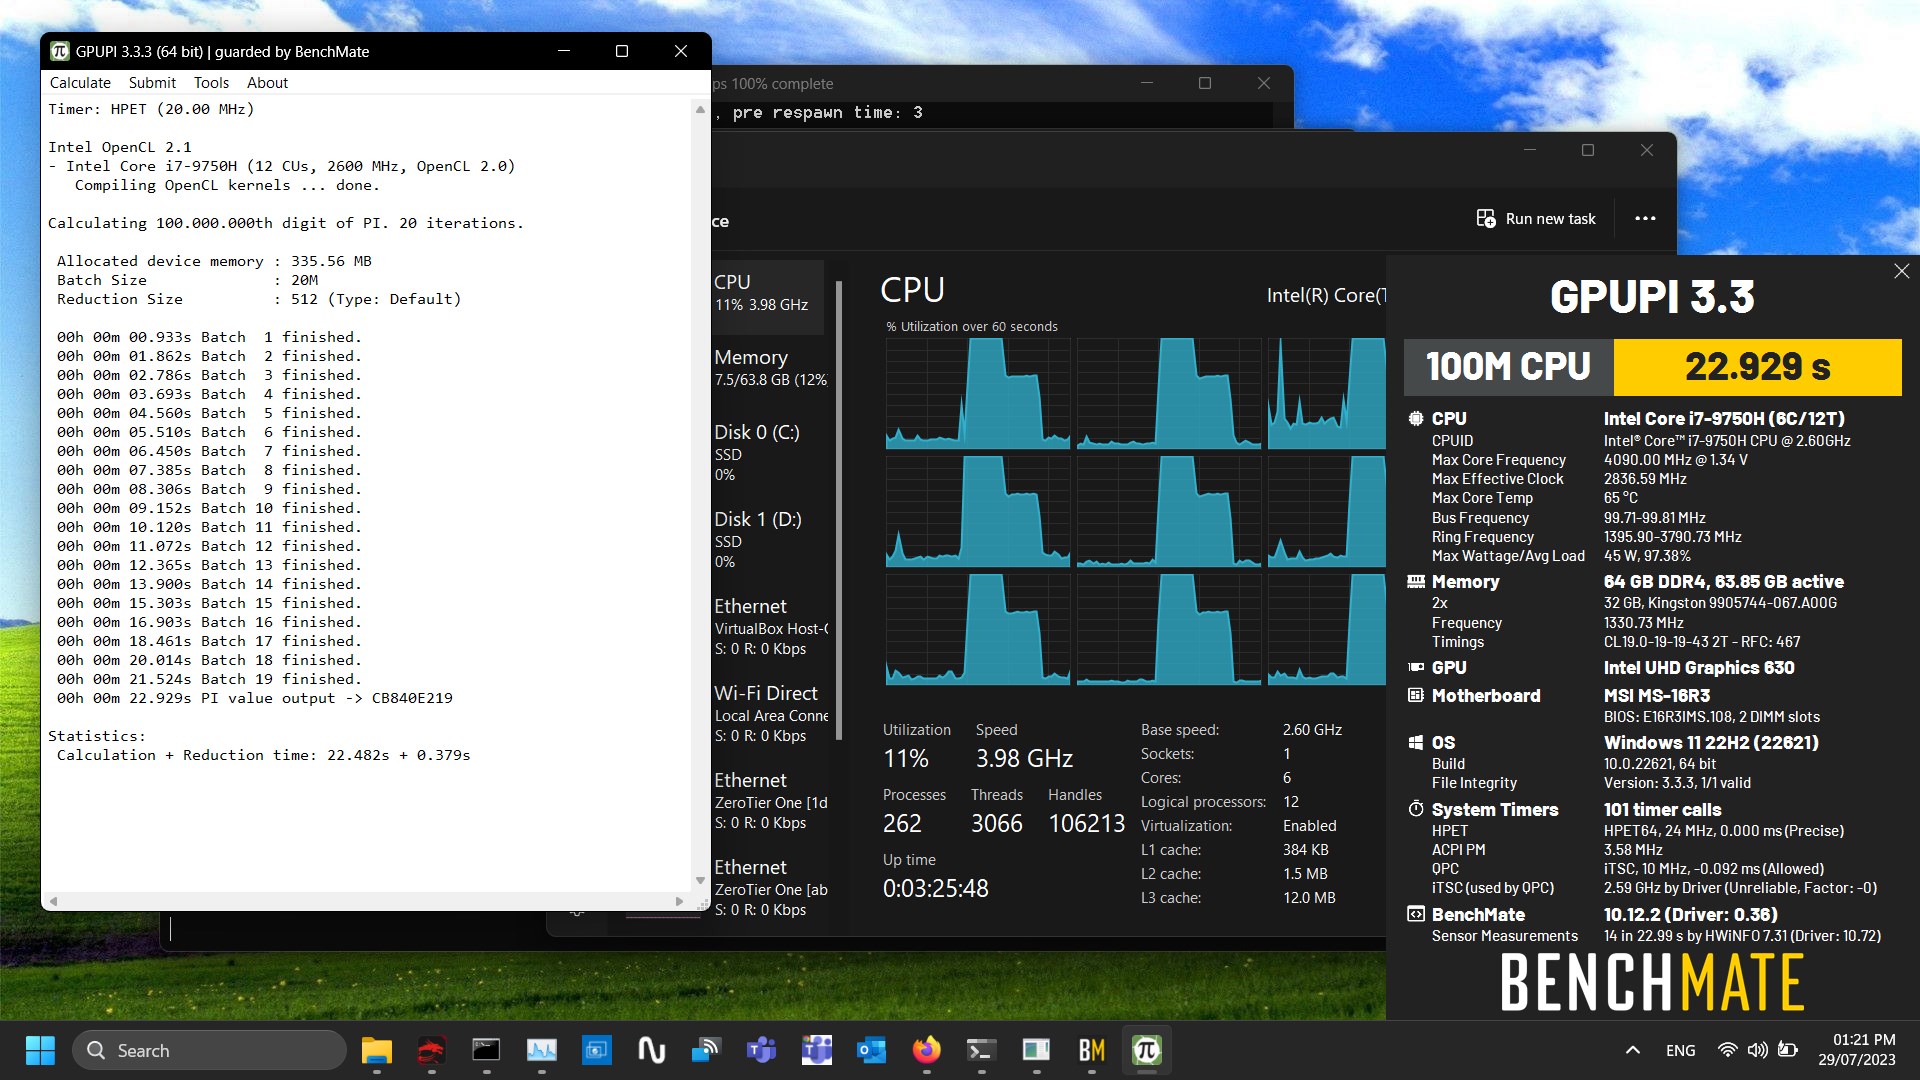Click the ENG language indicator

point(1680,1050)
